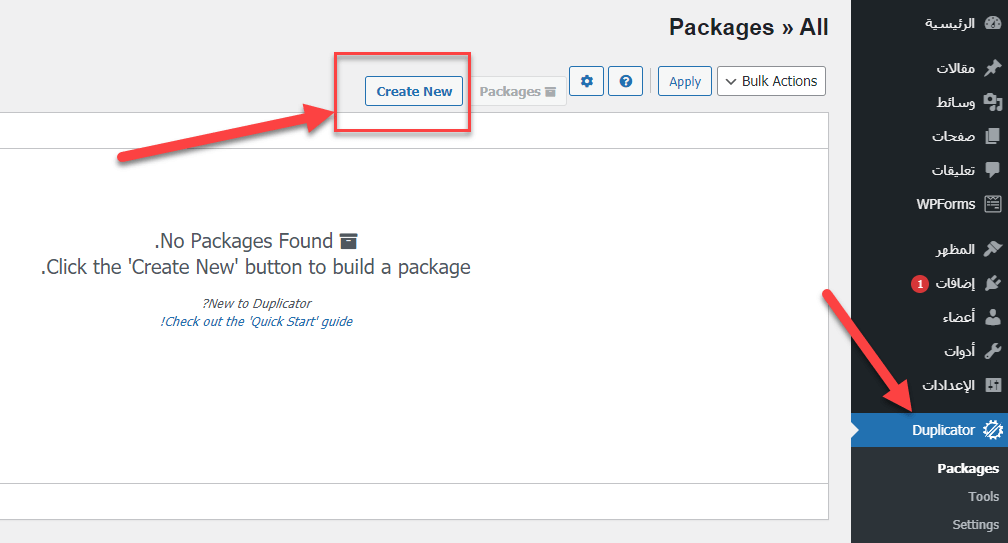Click the wrench icon for أدوات

point(992,351)
